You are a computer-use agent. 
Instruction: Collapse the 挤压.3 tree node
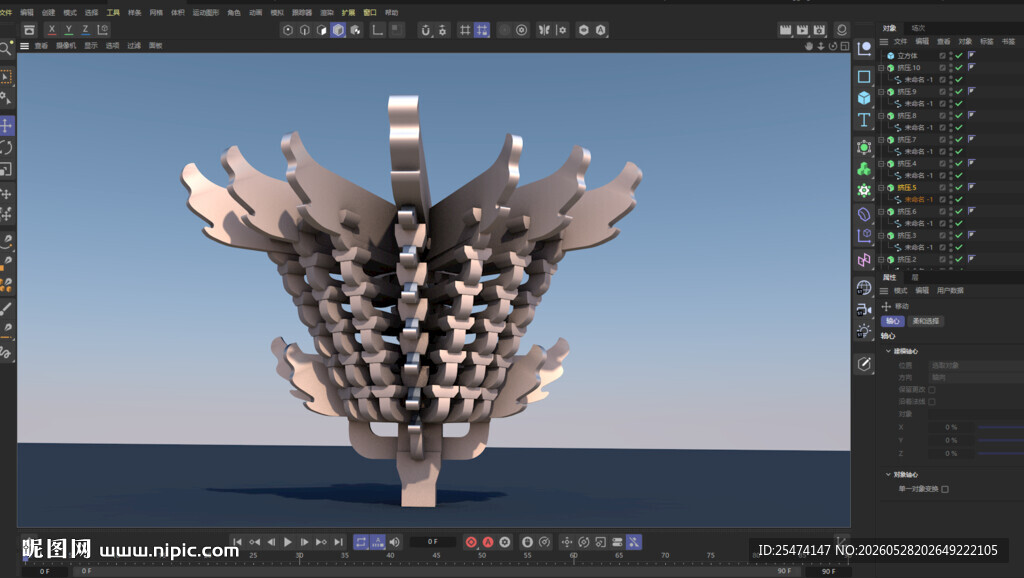[x=882, y=235]
